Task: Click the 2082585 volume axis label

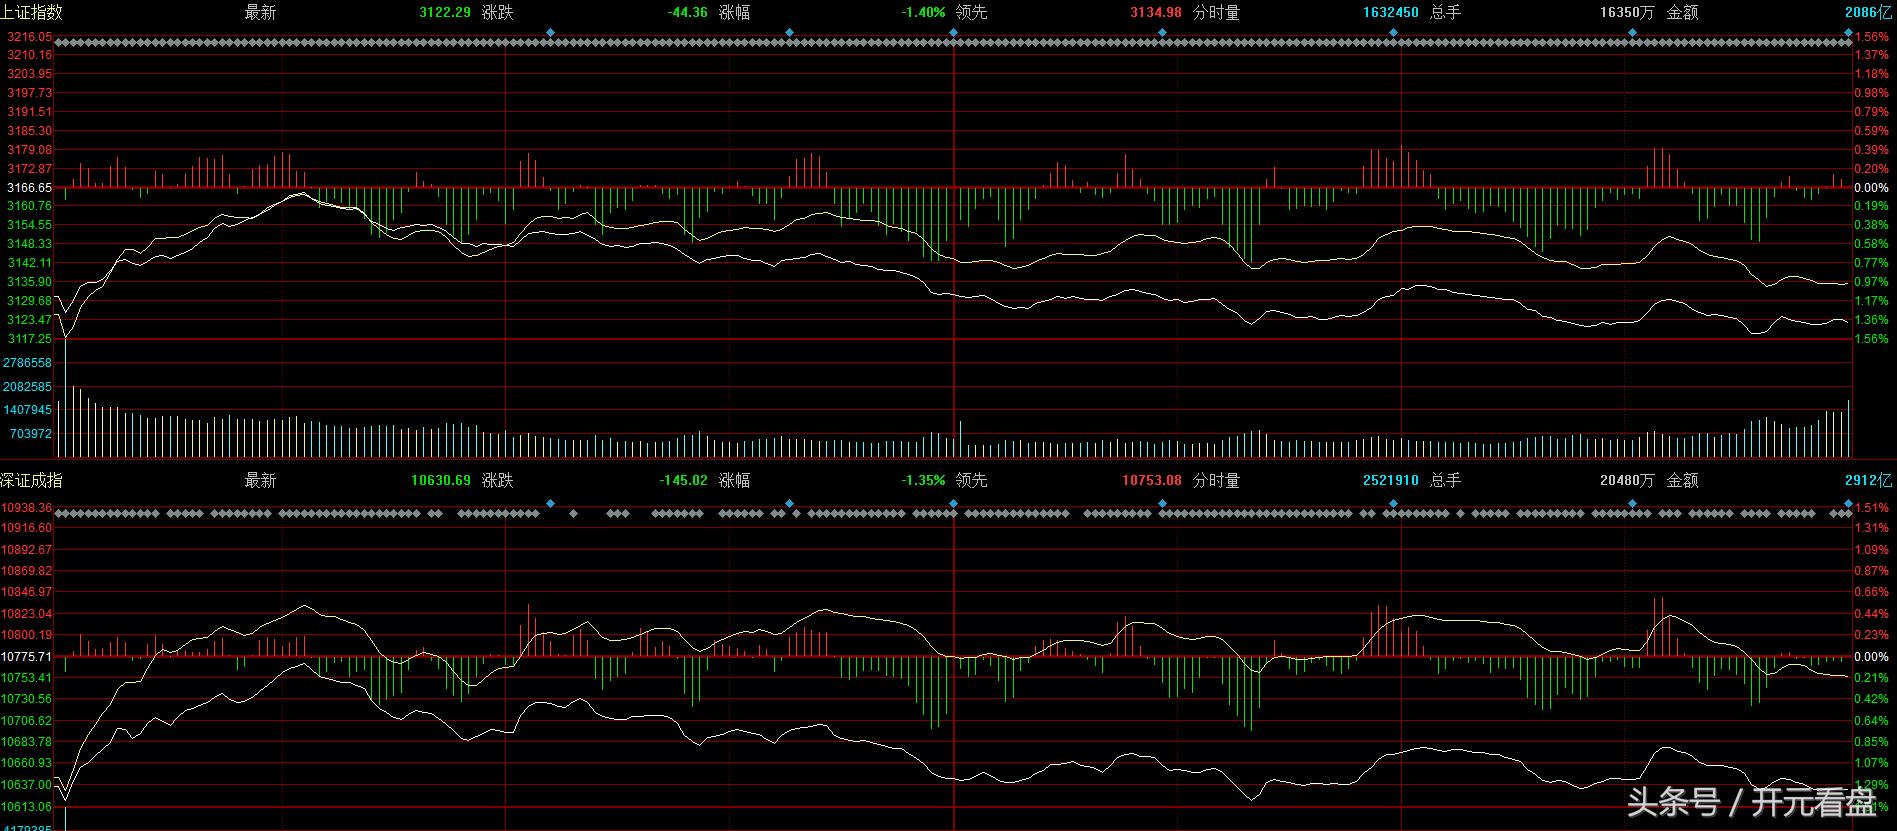Action: 27,387
